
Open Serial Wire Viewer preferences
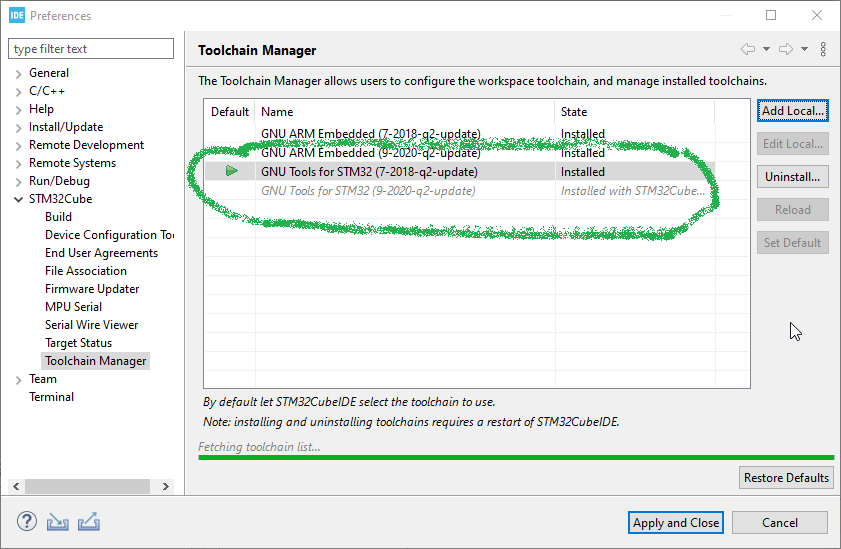92,324
